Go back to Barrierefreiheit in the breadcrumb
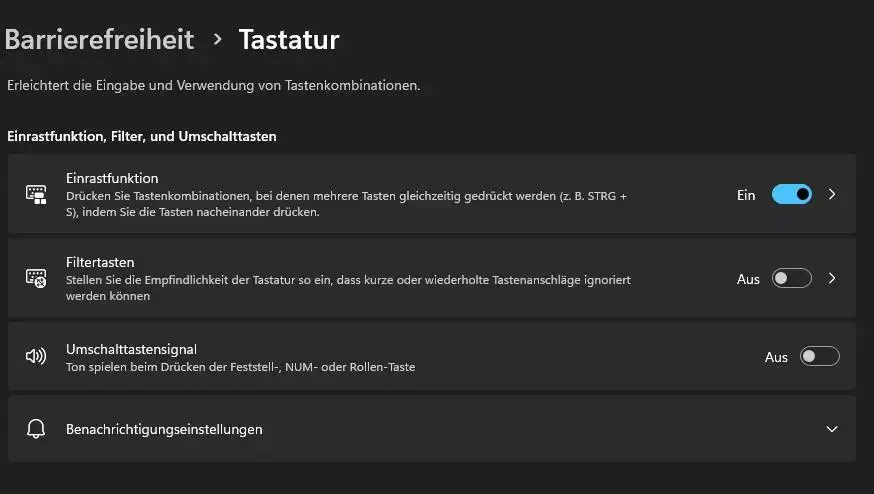 (x=99, y=40)
